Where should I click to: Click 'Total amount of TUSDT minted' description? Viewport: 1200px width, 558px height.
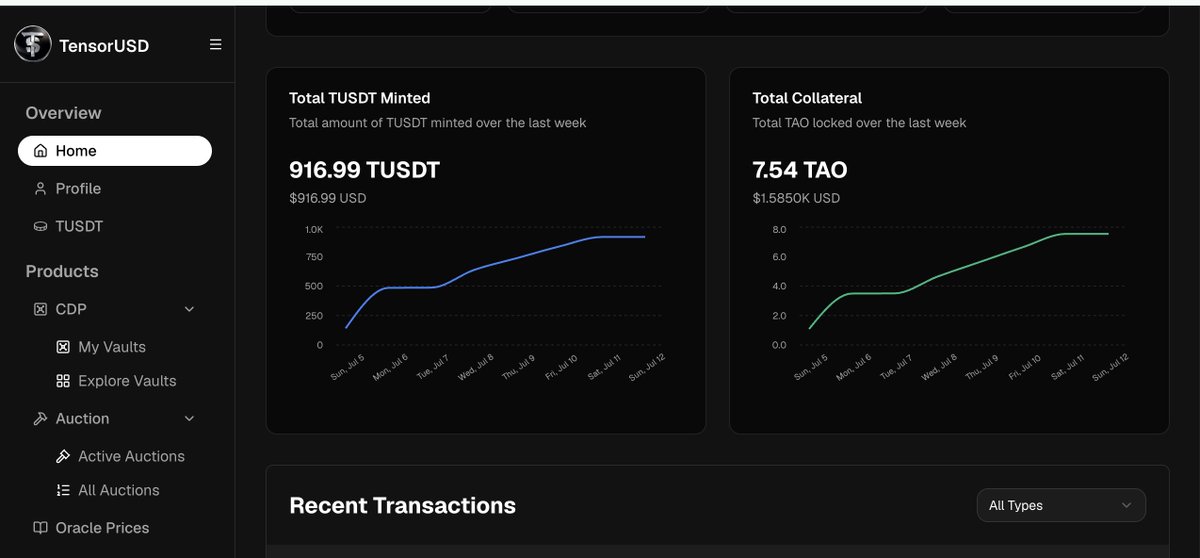click(x=438, y=123)
